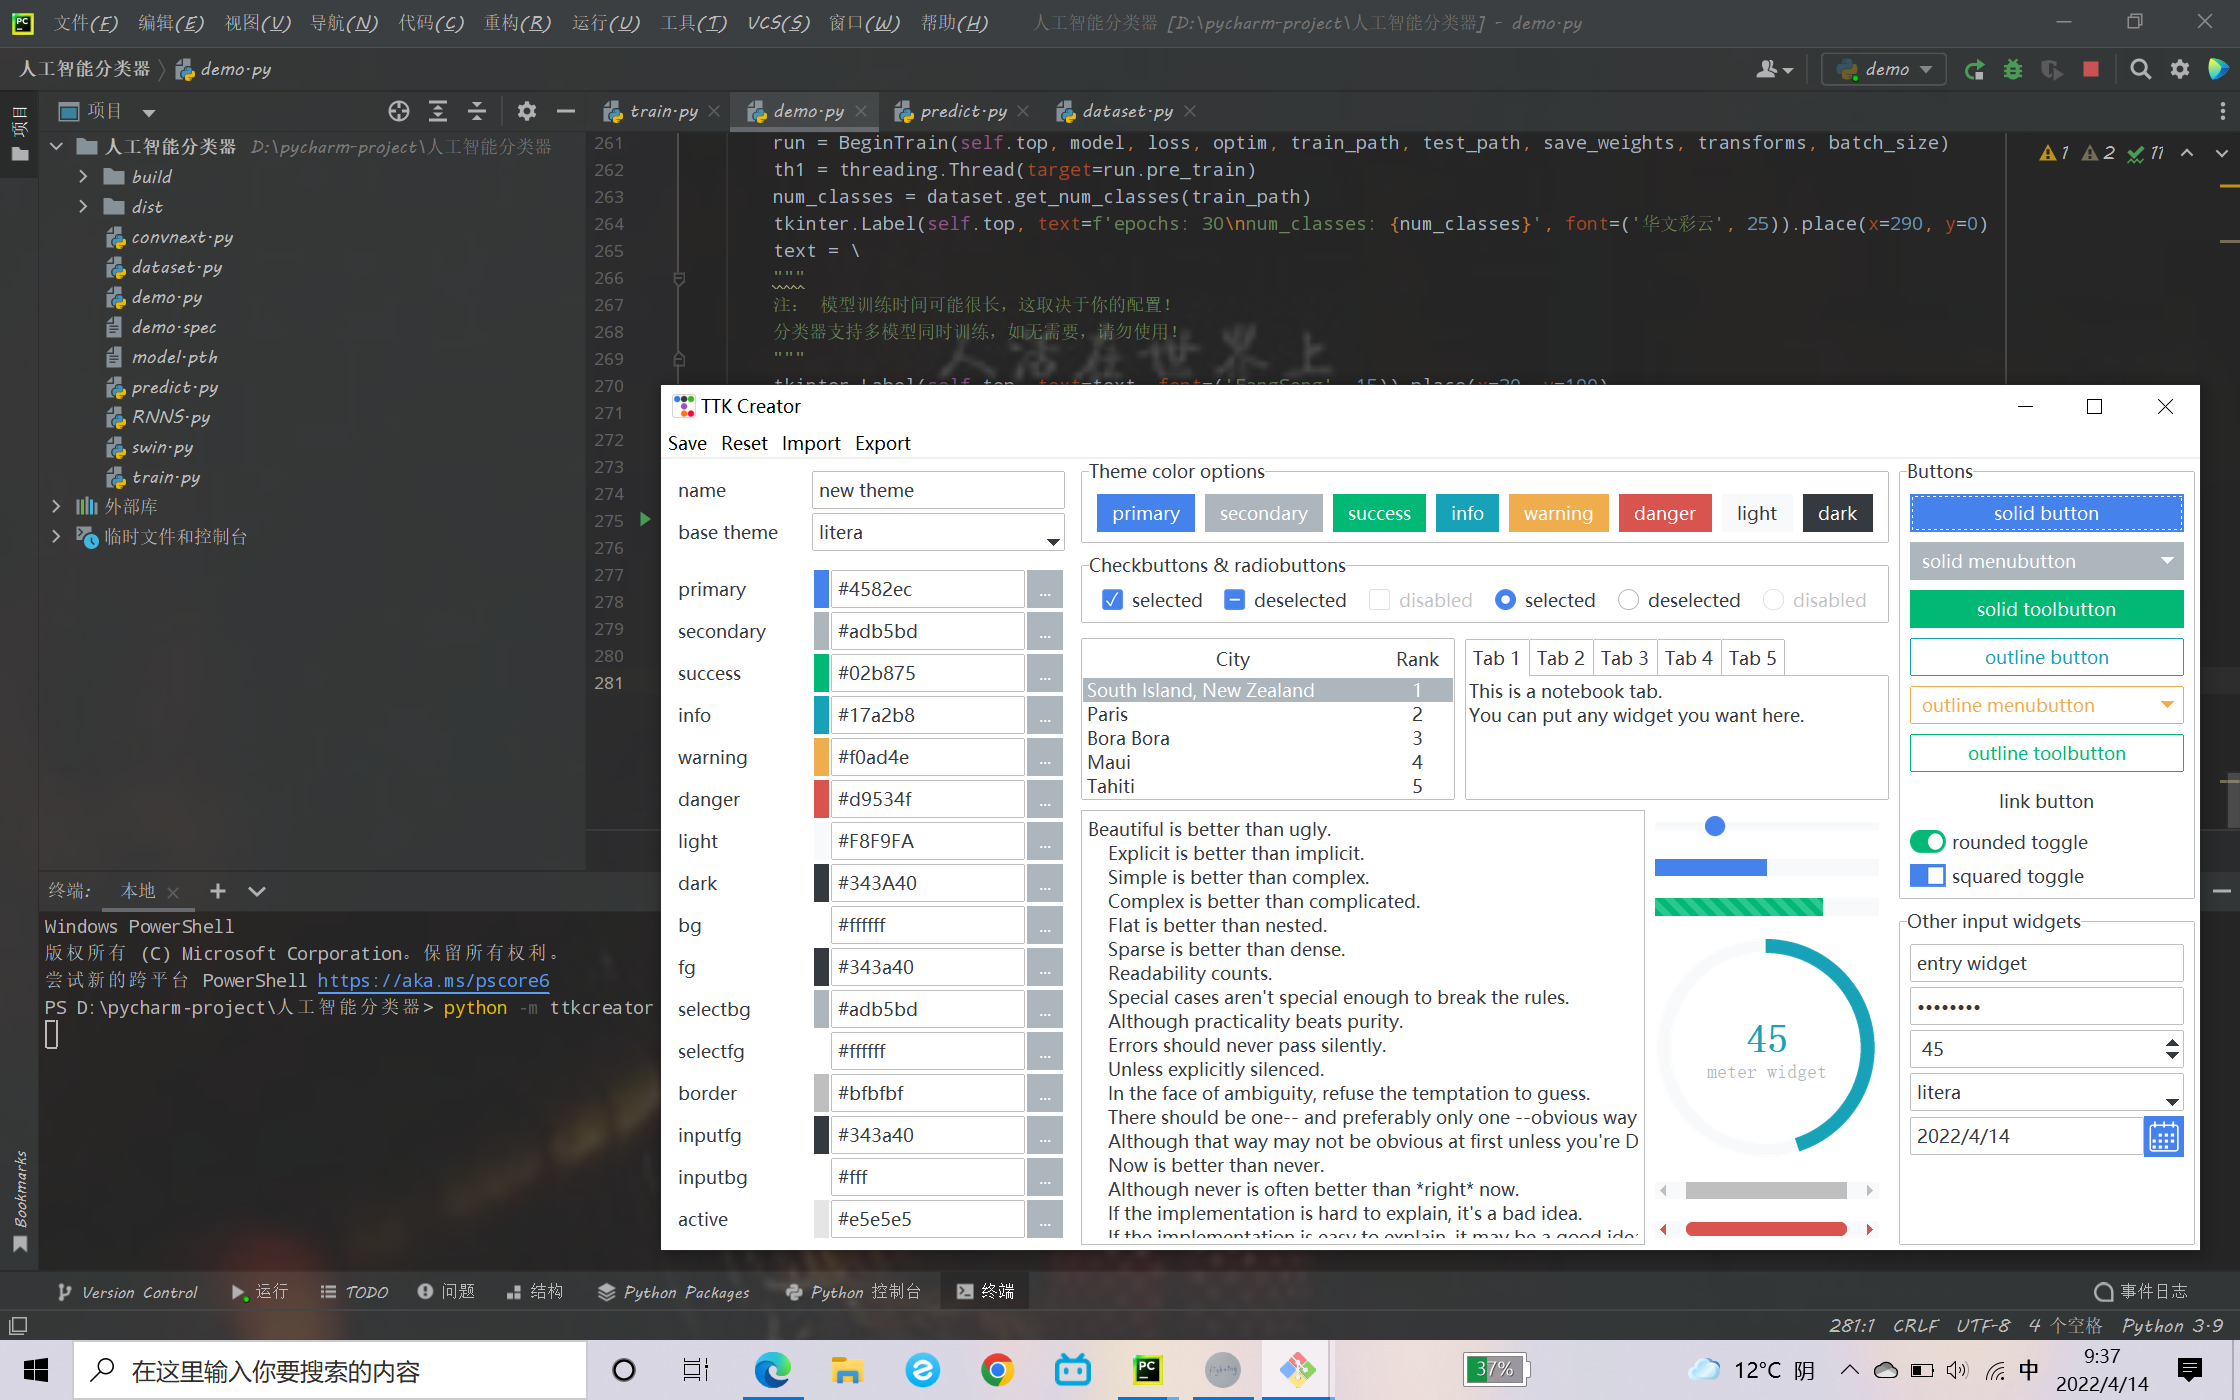This screenshot has width=2240, height=1400.
Task: Click the outline button
Action: pos(2046,657)
